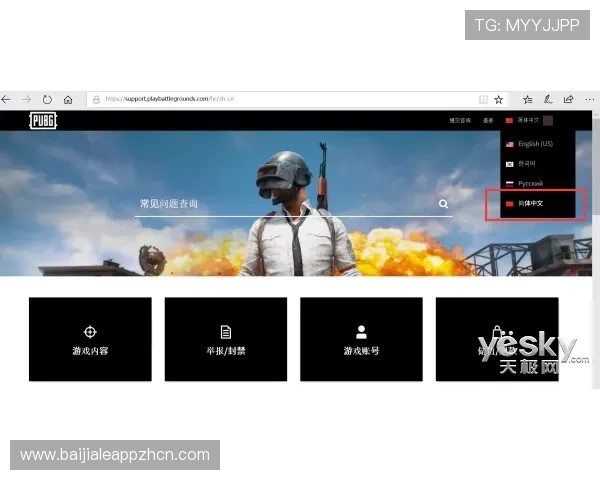The width and height of the screenshot is (600, 480).
Task: Open the fourth card with shopping bag icon
Action: click(497, 339)
